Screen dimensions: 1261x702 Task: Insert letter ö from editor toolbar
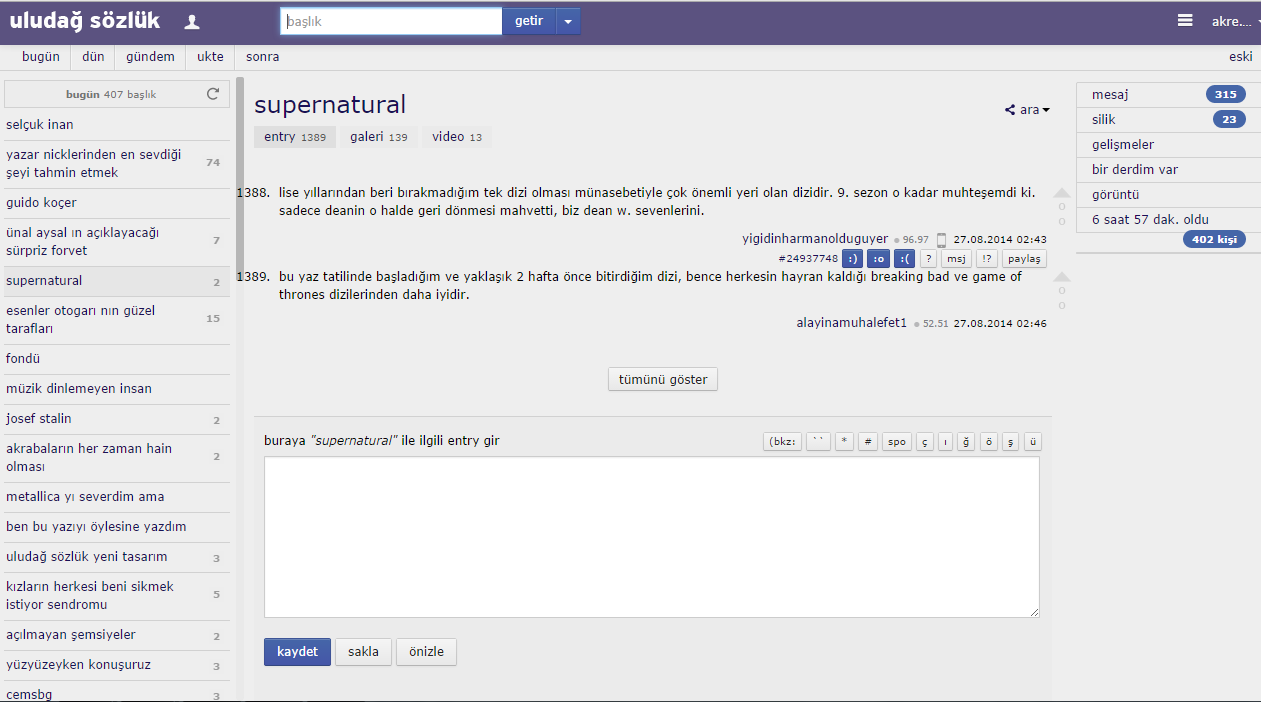tap(989, 441)
